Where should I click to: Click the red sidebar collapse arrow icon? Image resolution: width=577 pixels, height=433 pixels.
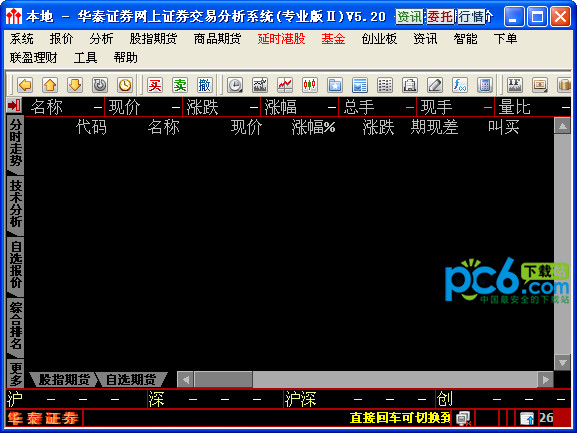[14, 106]
